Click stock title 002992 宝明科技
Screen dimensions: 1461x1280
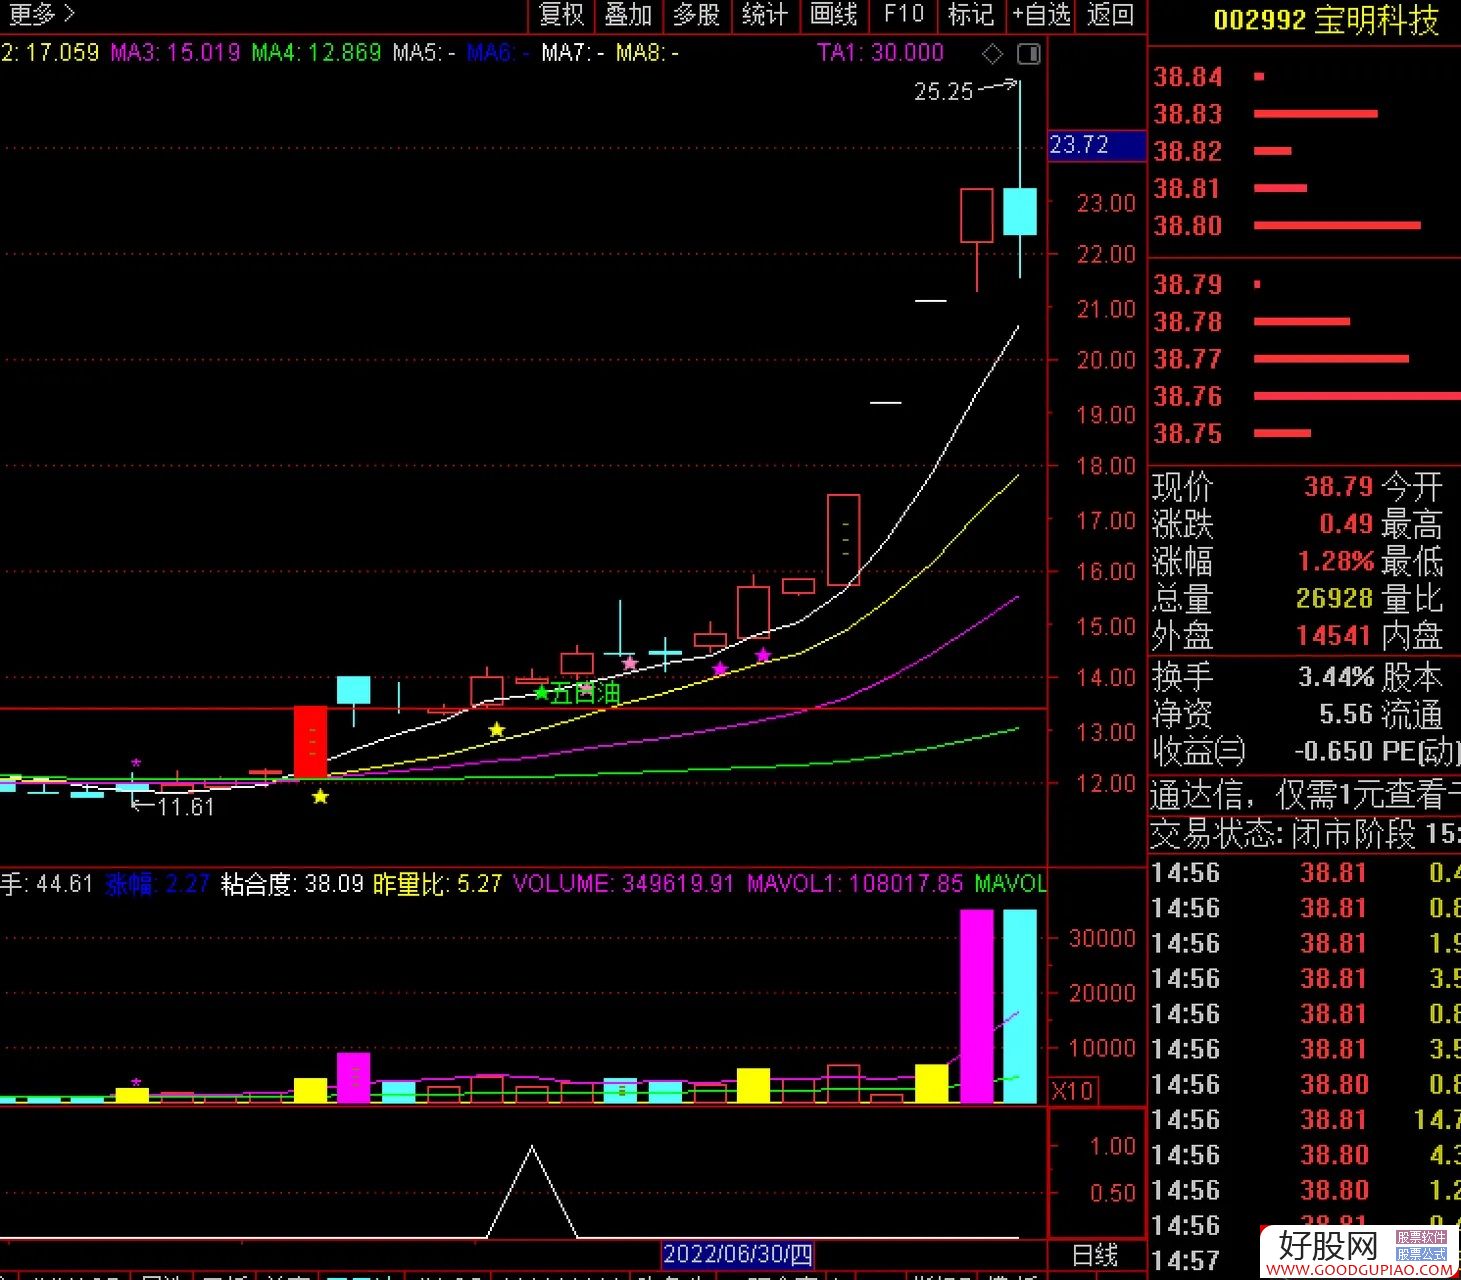click(1326, 20)
